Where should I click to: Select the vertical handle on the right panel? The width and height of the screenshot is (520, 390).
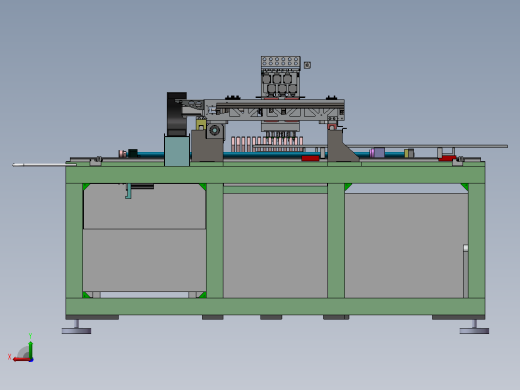point(465,271)
